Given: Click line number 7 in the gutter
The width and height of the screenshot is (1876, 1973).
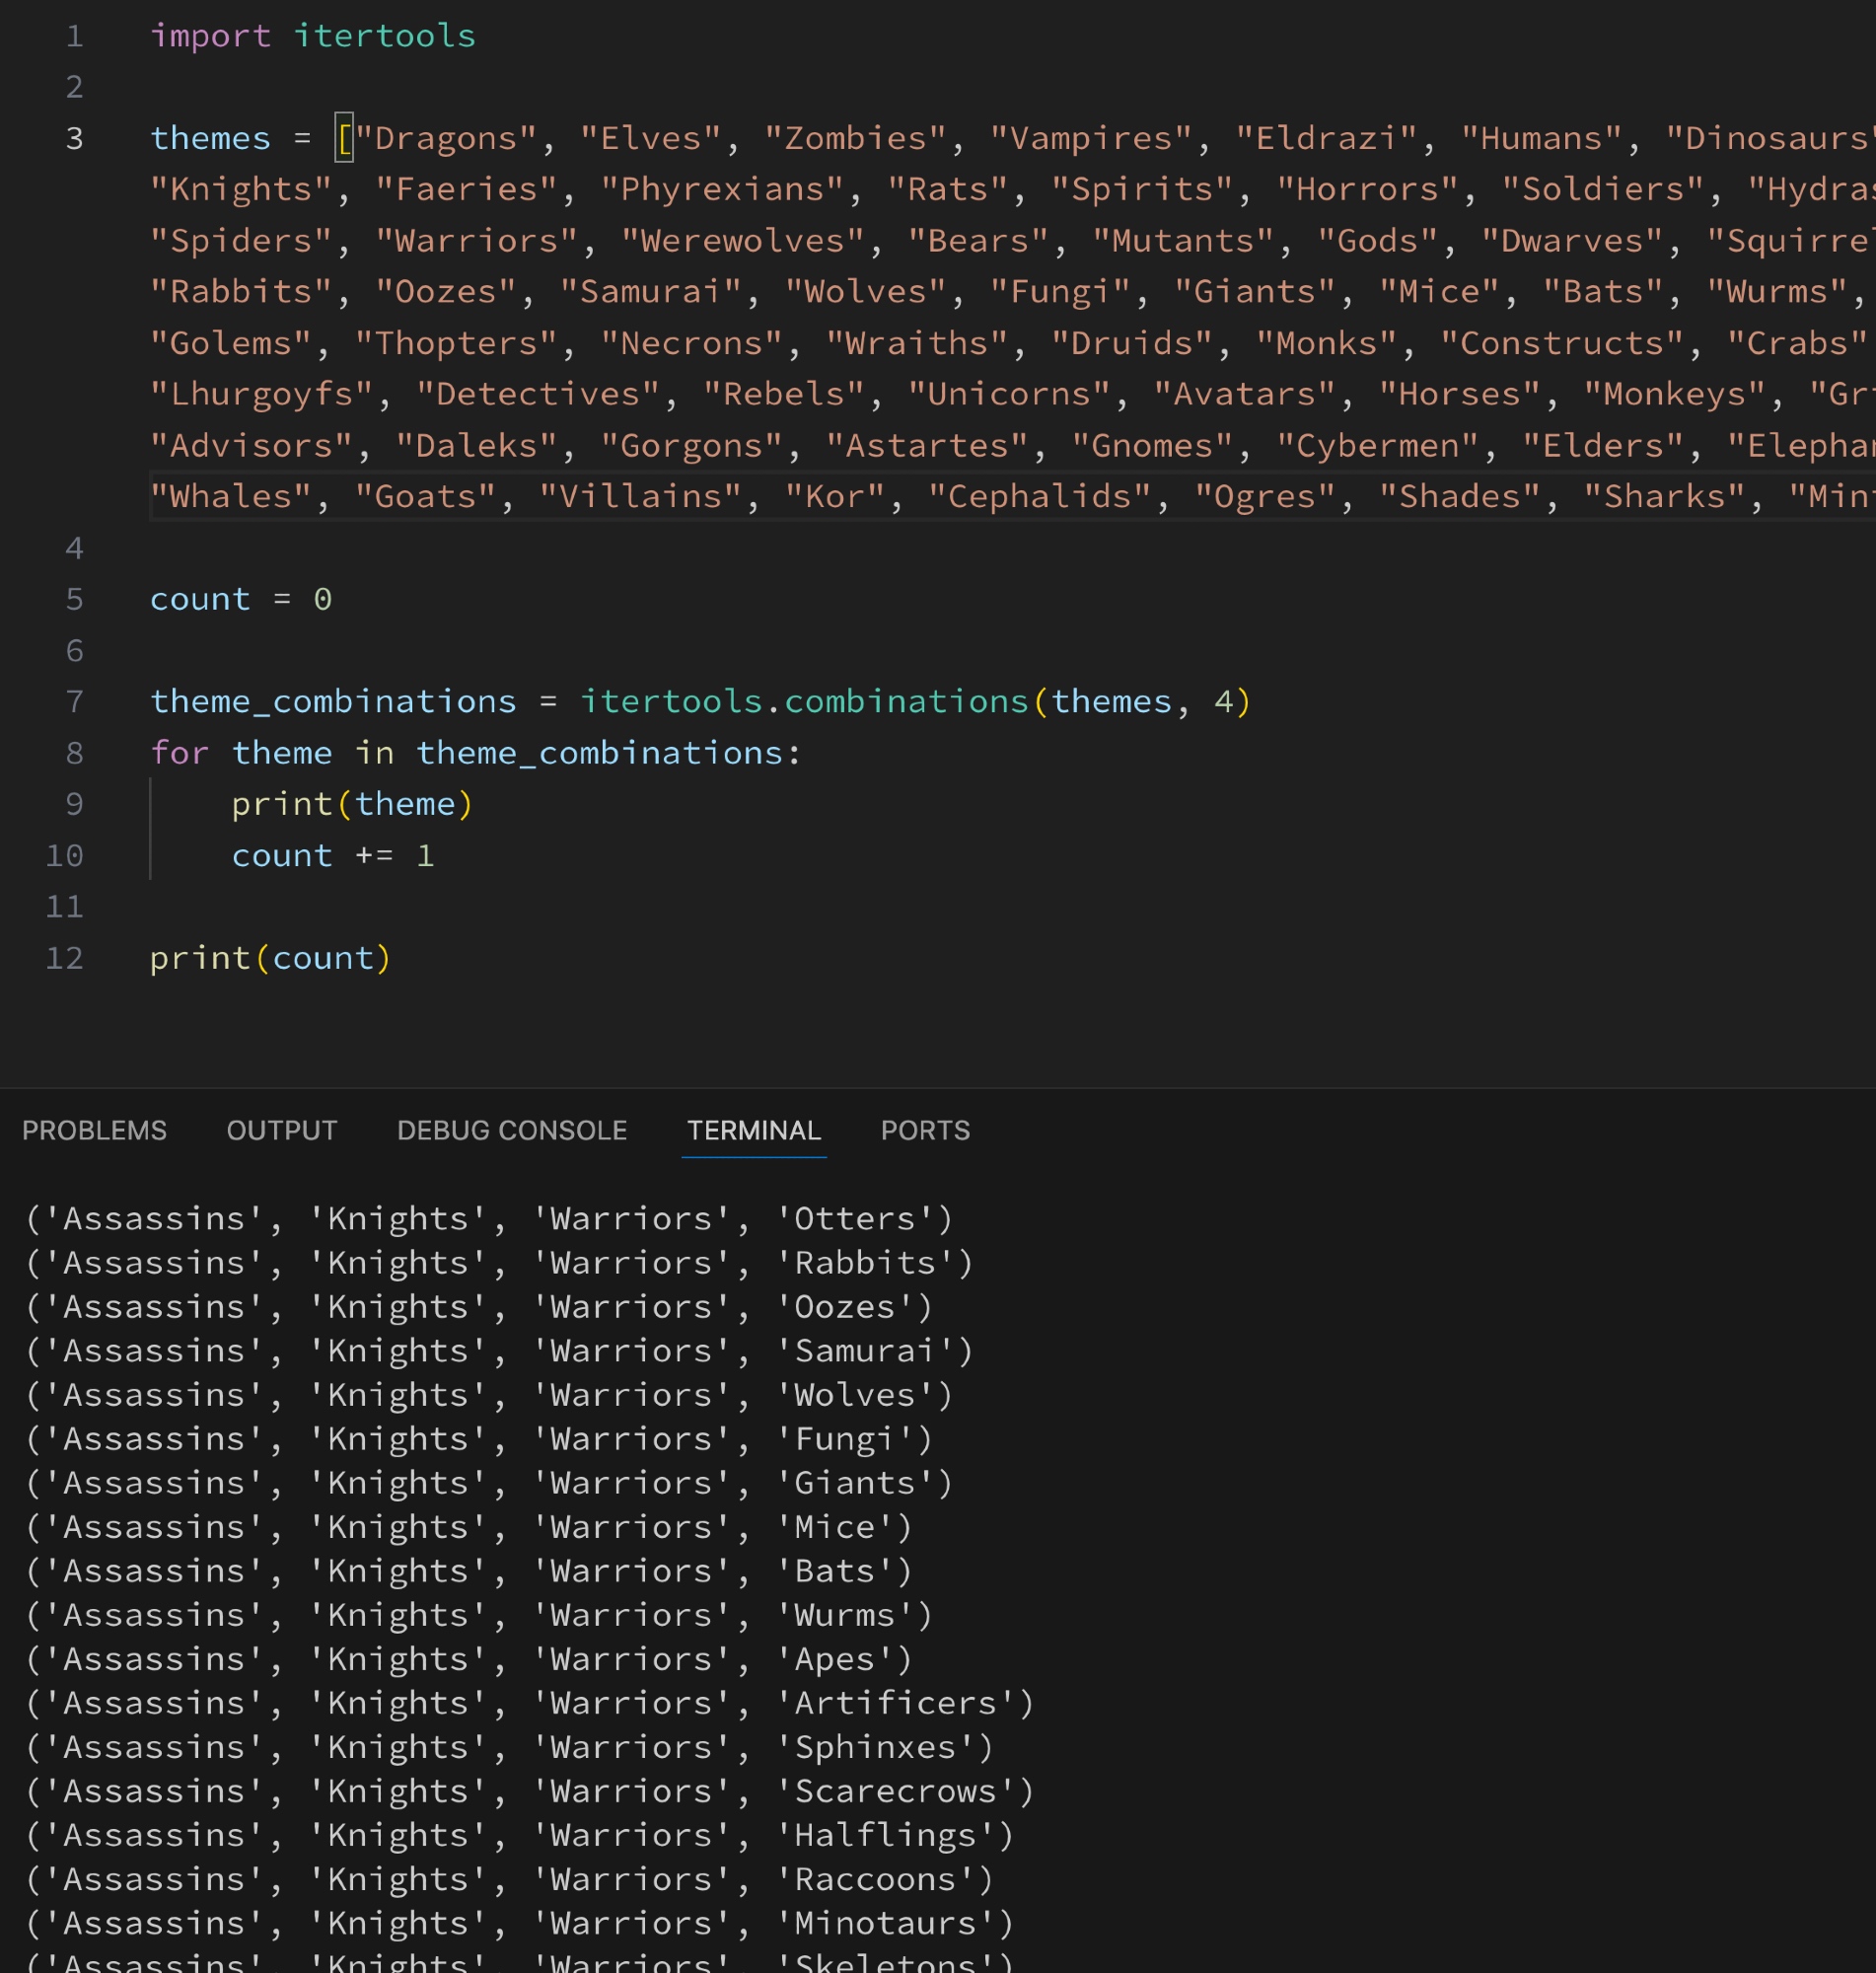Looking at the screenshot, I should [x=74, y=701].
